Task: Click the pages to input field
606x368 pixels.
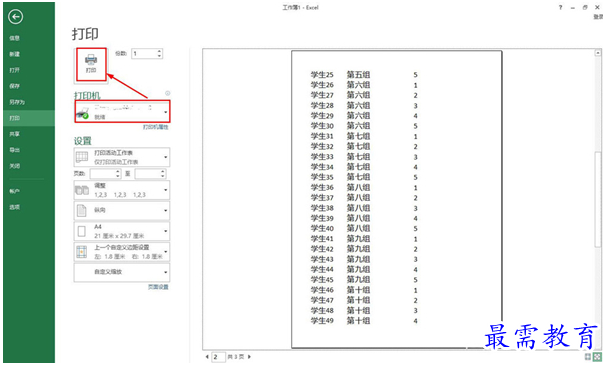Action: tap(147, 174)
